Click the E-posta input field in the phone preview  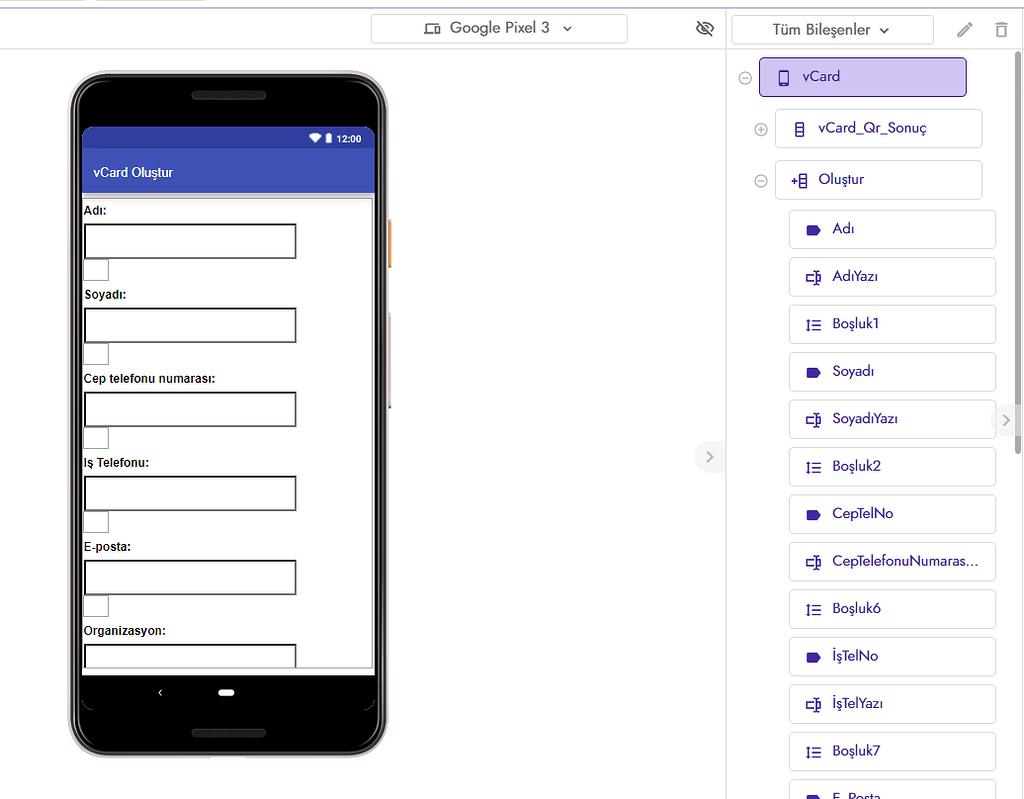(x=190, y=577)
